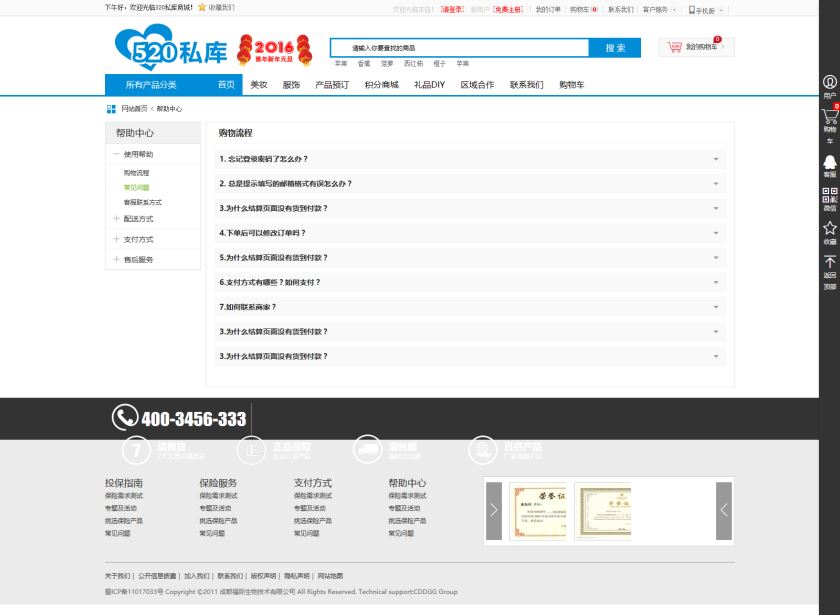The image size is (840, 615).
Task: Expand question 6 支付方式有哪些 arrow
Action: coord(716,282)
